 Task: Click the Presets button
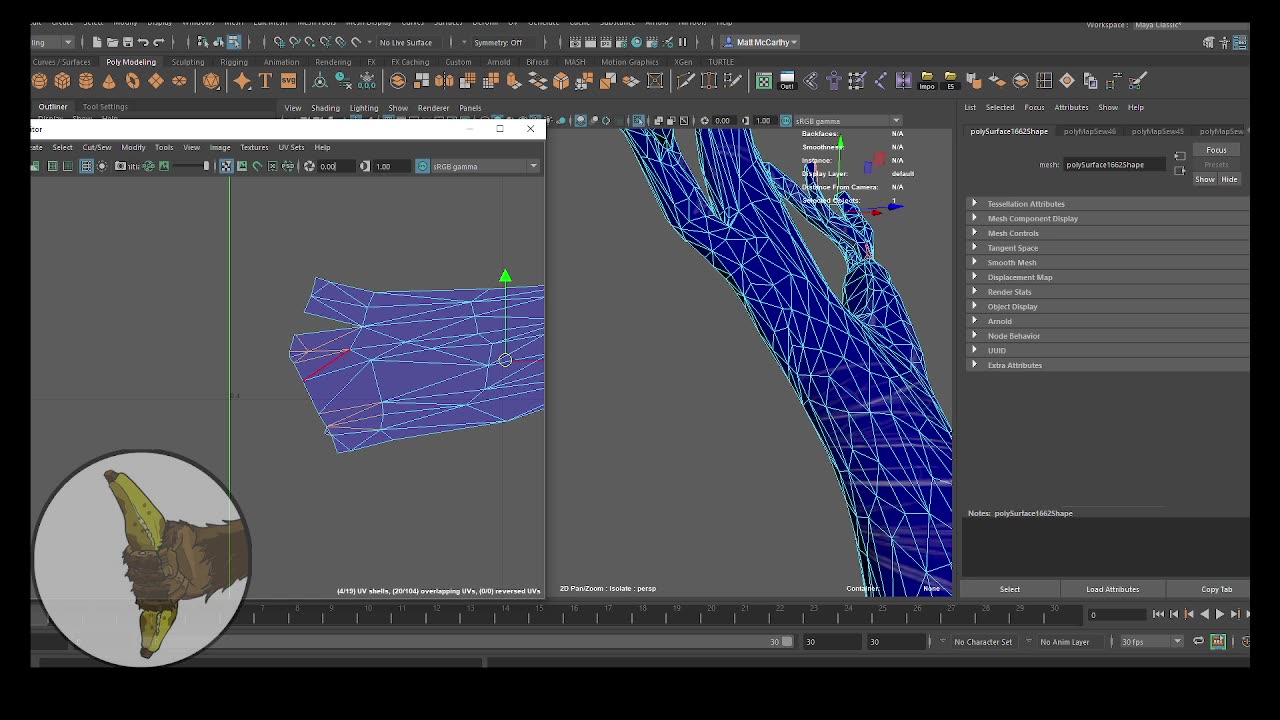point(1216,164)
